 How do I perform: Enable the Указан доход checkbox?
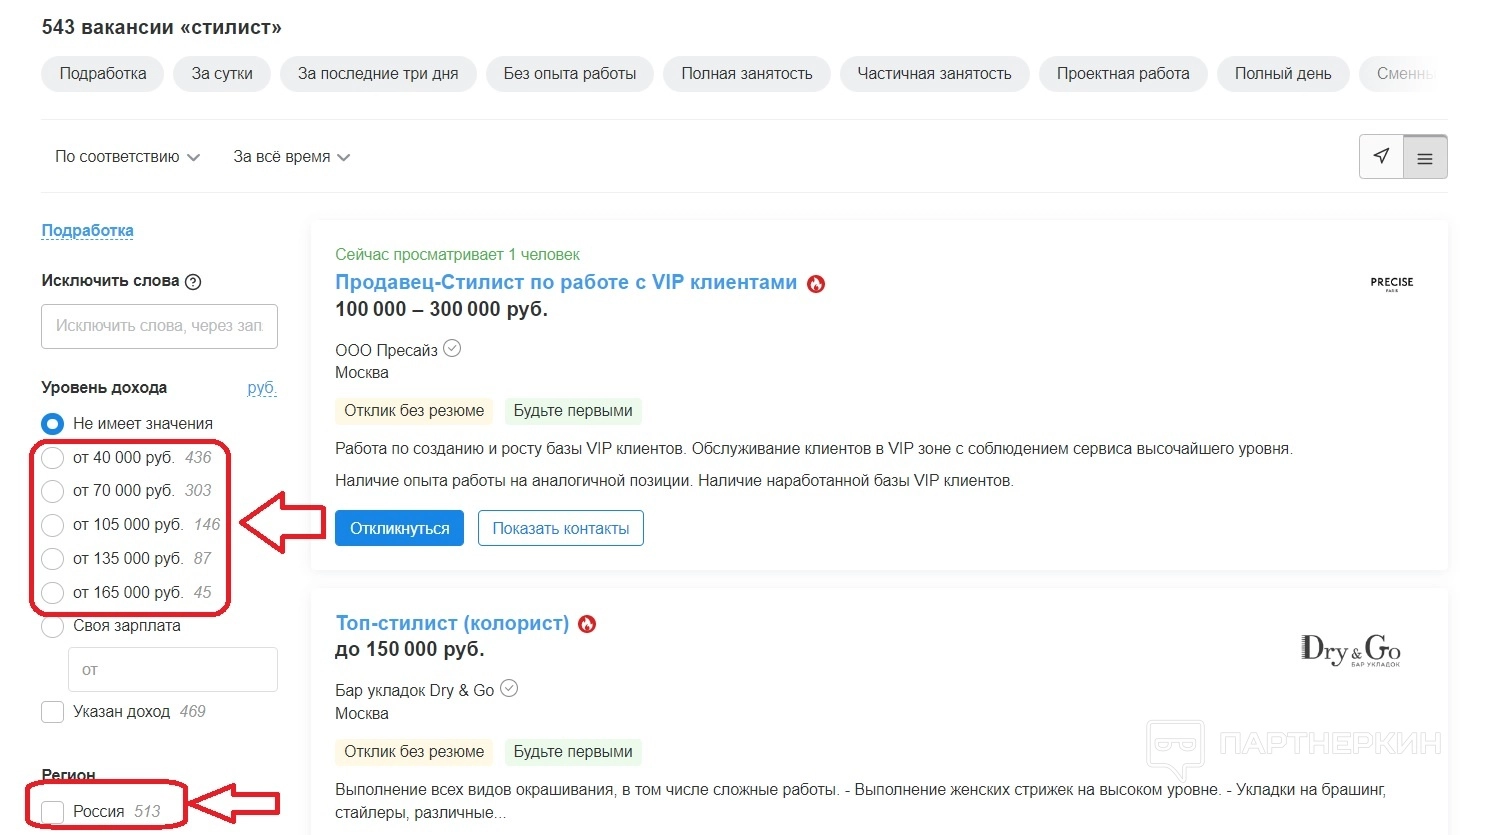pos(53,712)
